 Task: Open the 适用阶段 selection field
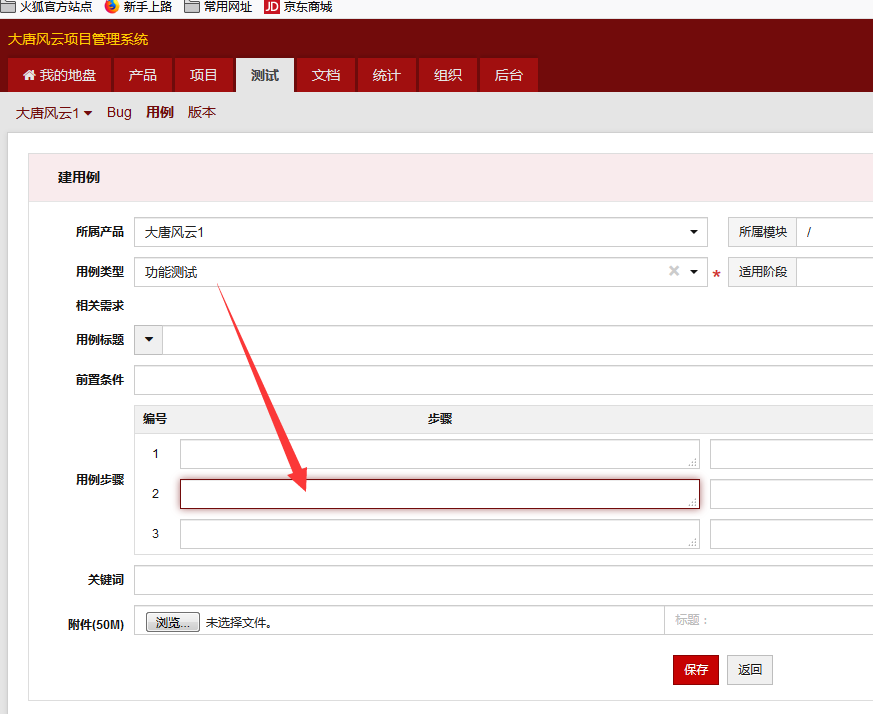point(835,272)
